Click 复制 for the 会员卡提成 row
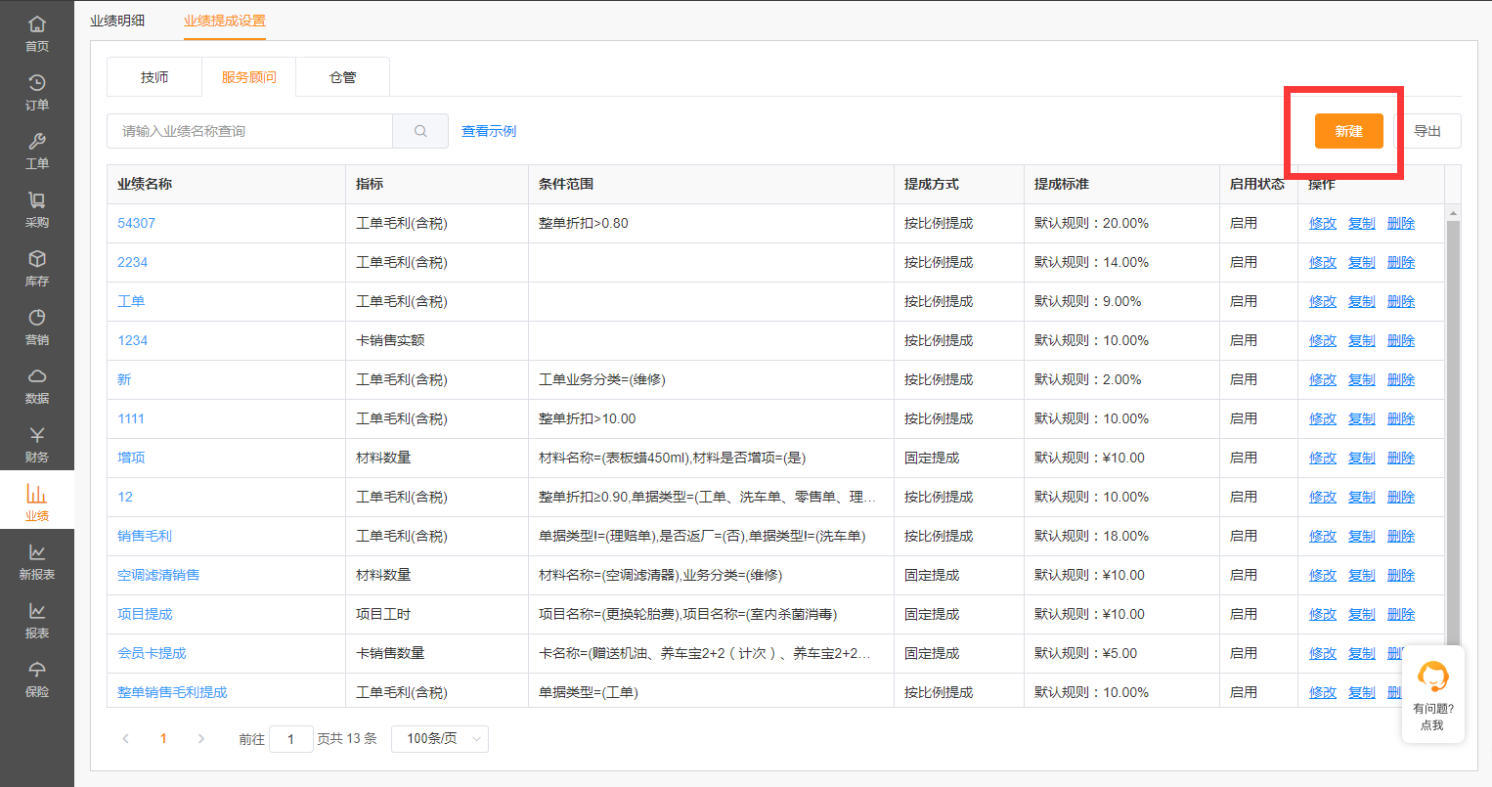This screenshot has width=1492, height=787. [x=1362, y=653]
